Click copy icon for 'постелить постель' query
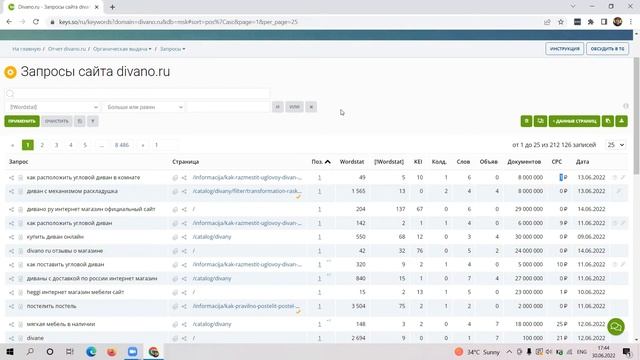The width and height of the screenshot is (640, 360). pos(20,307)
